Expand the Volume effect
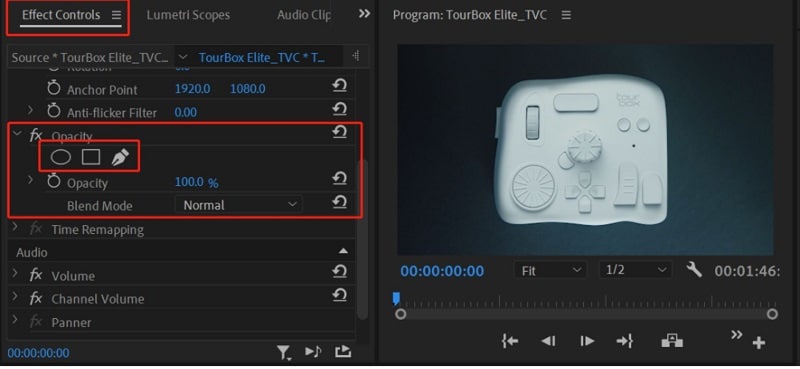The image size is (800, 369). pos(15,274)
